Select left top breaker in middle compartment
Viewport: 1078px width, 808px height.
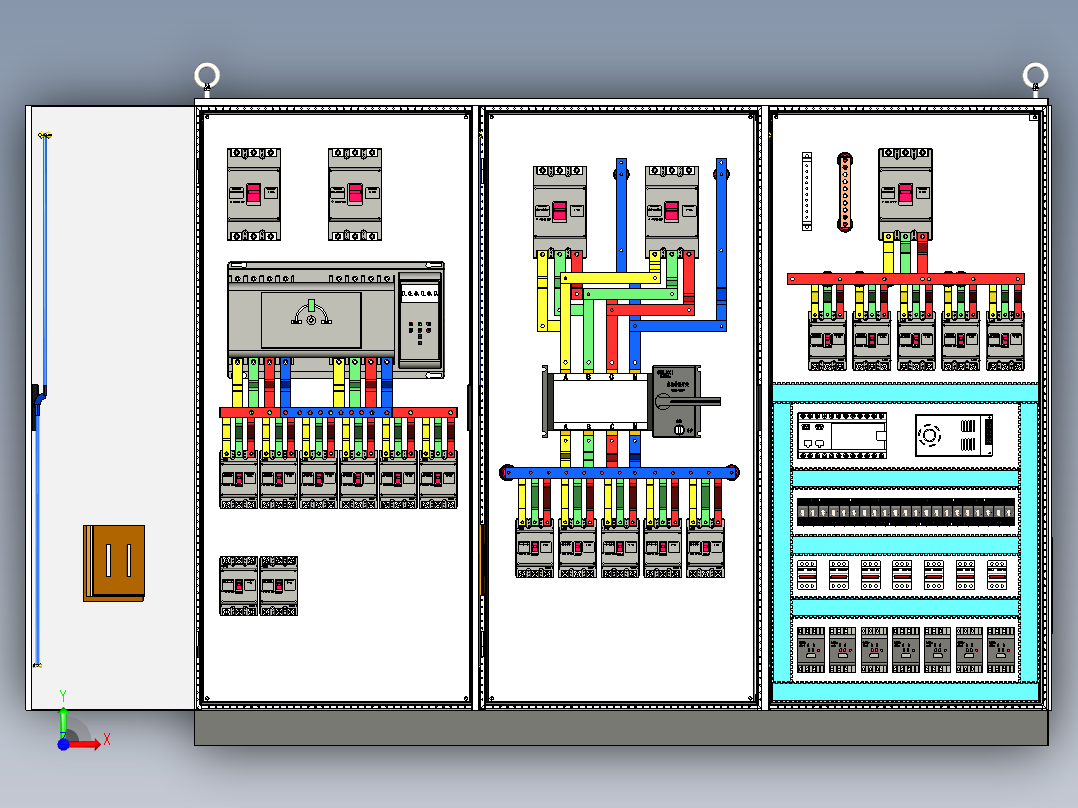click(x=560, y=211)
